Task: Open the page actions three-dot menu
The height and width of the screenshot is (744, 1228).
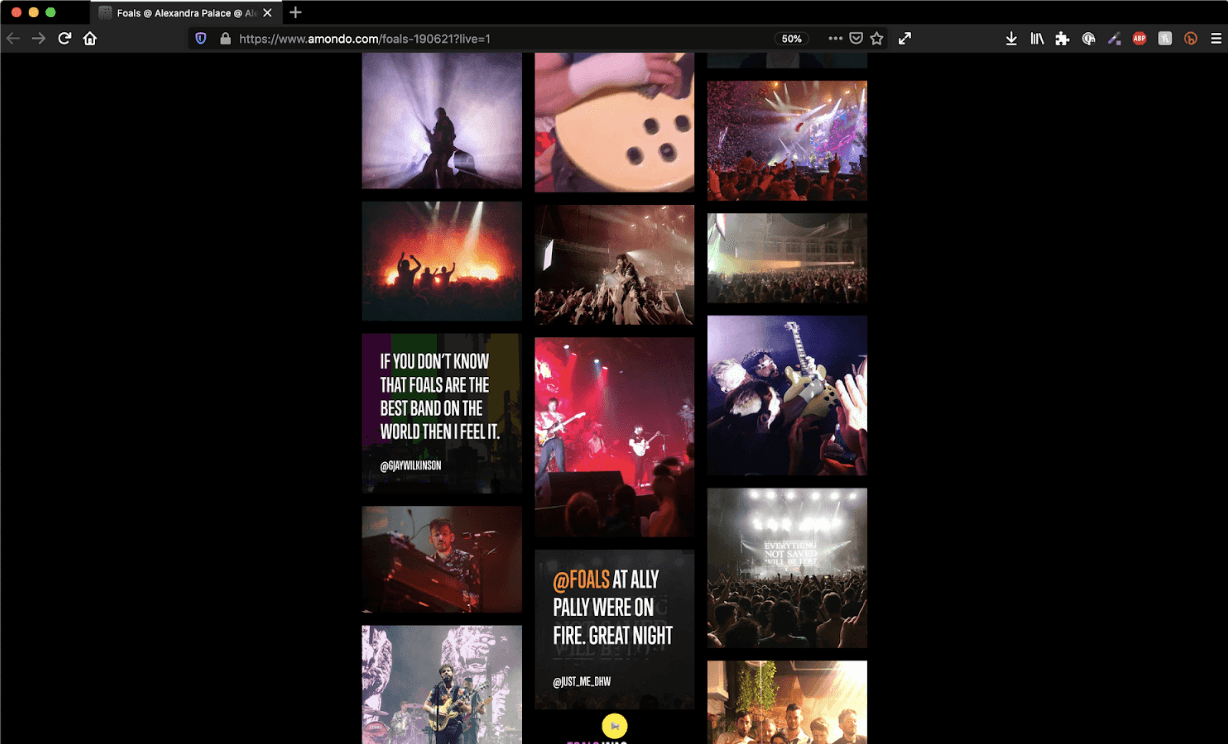Action: point(835,38)
